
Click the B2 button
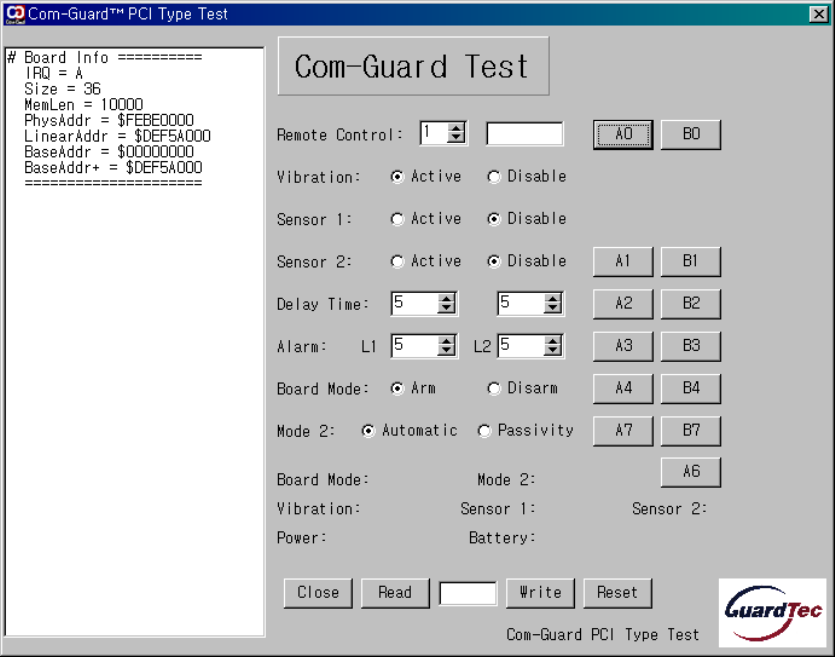(x=691, y=304)
